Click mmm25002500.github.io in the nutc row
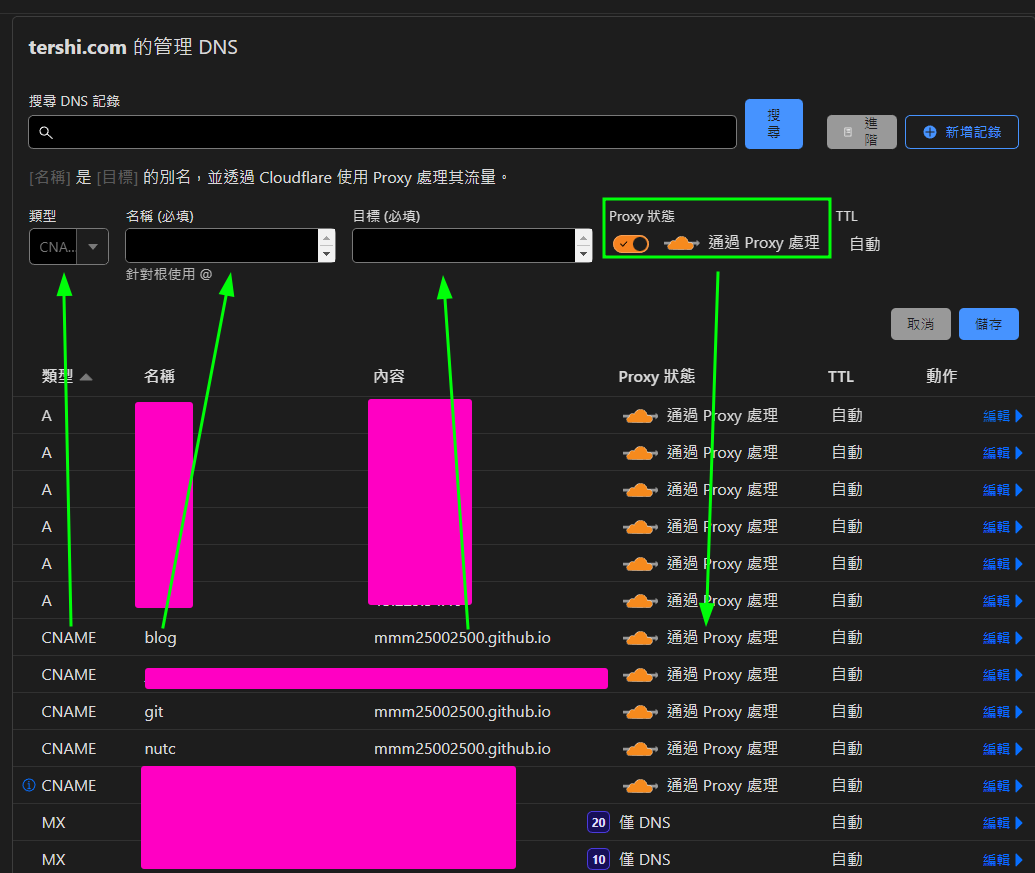 [462, 749]
